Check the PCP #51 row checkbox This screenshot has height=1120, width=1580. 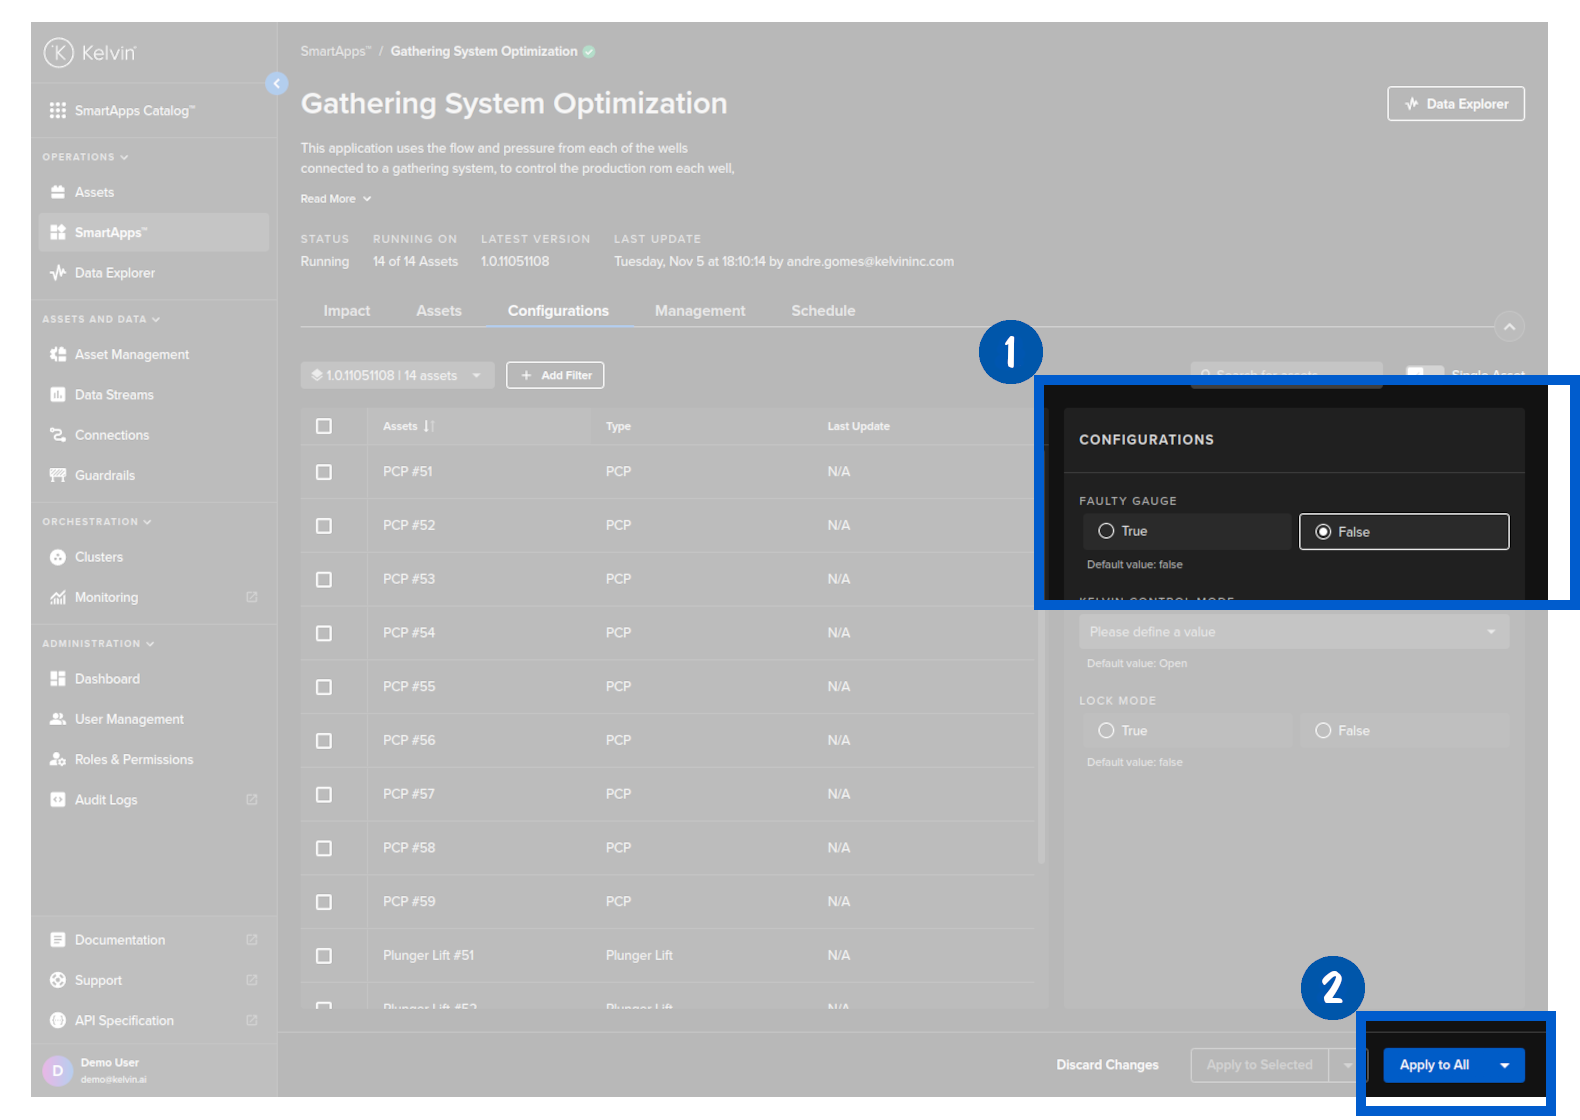[324, 472]
